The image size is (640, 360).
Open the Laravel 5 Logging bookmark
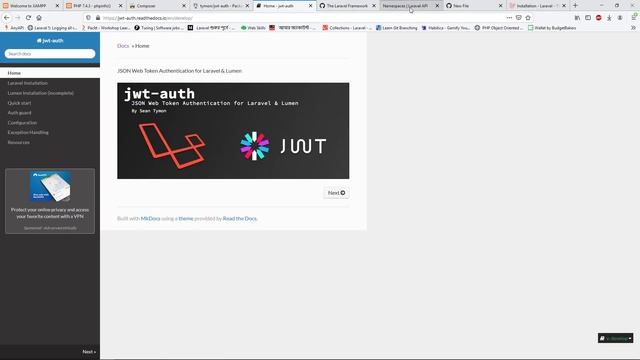click(52, 28)
